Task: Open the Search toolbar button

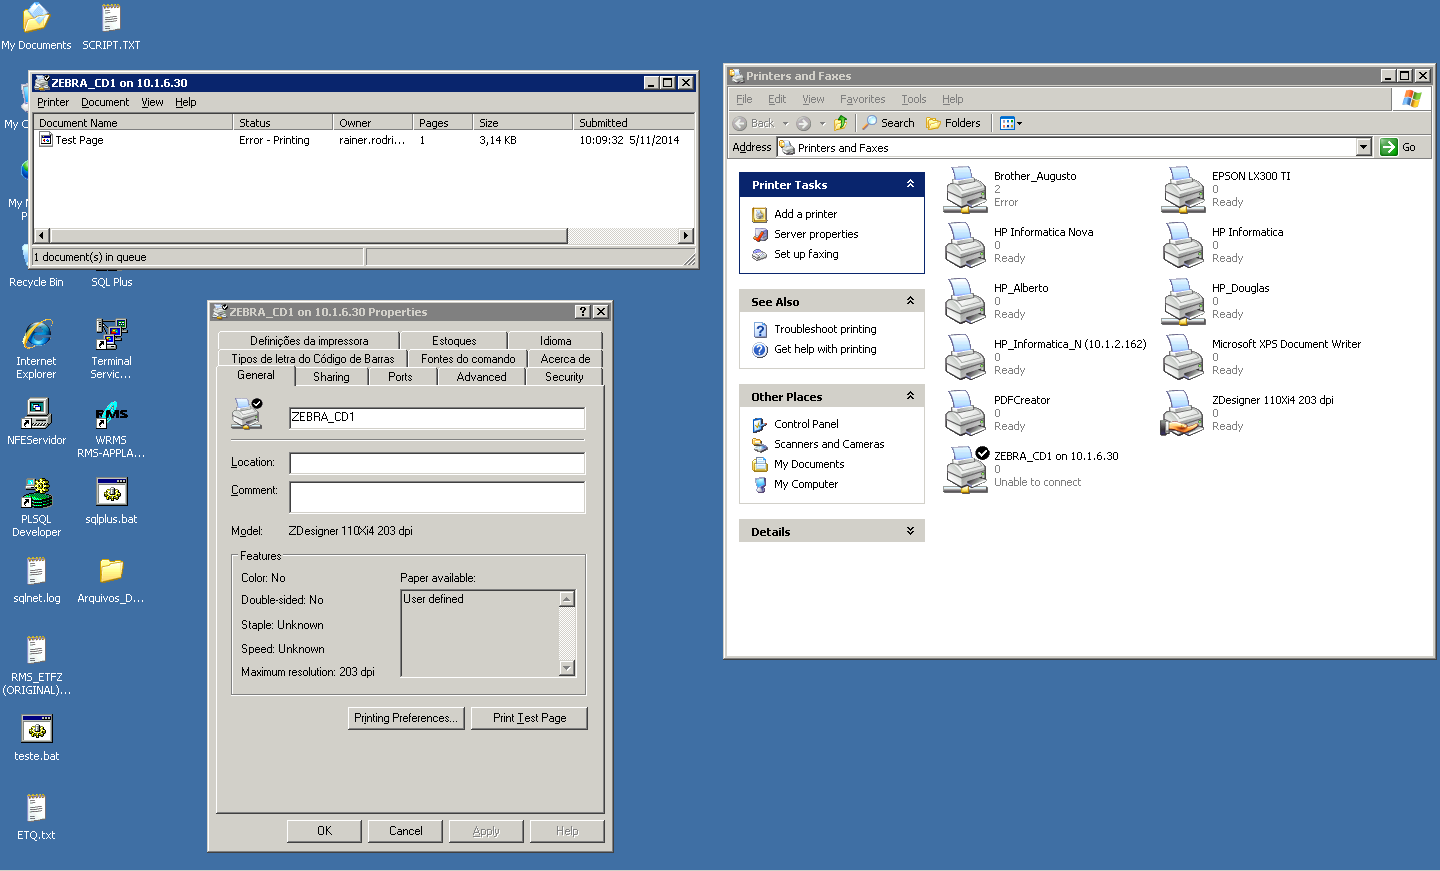Action: (x=889, y=123)
